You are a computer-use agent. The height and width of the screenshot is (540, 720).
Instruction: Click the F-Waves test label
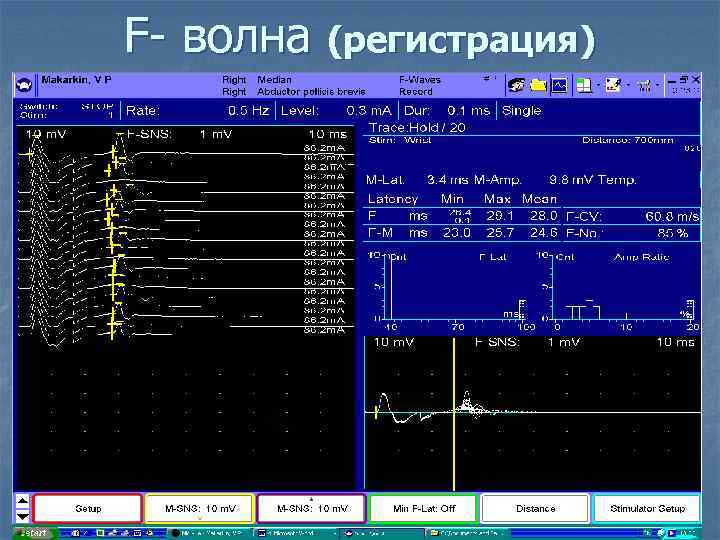420,79
